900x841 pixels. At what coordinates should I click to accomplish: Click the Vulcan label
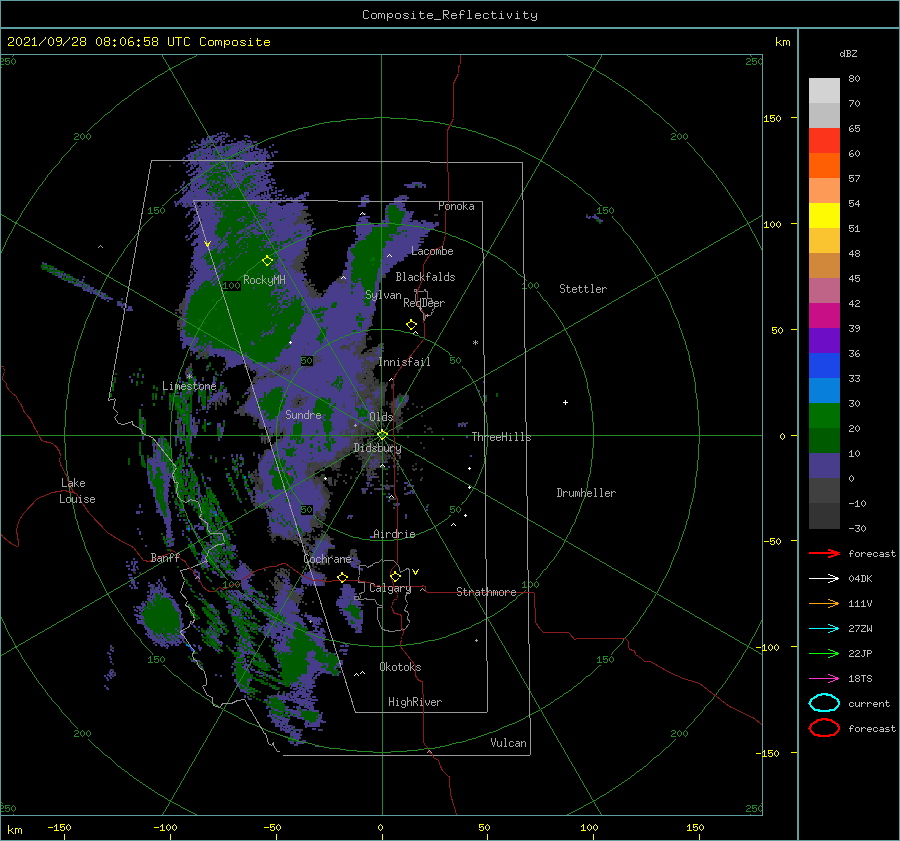pyautogui.click(x=508, y=743)
